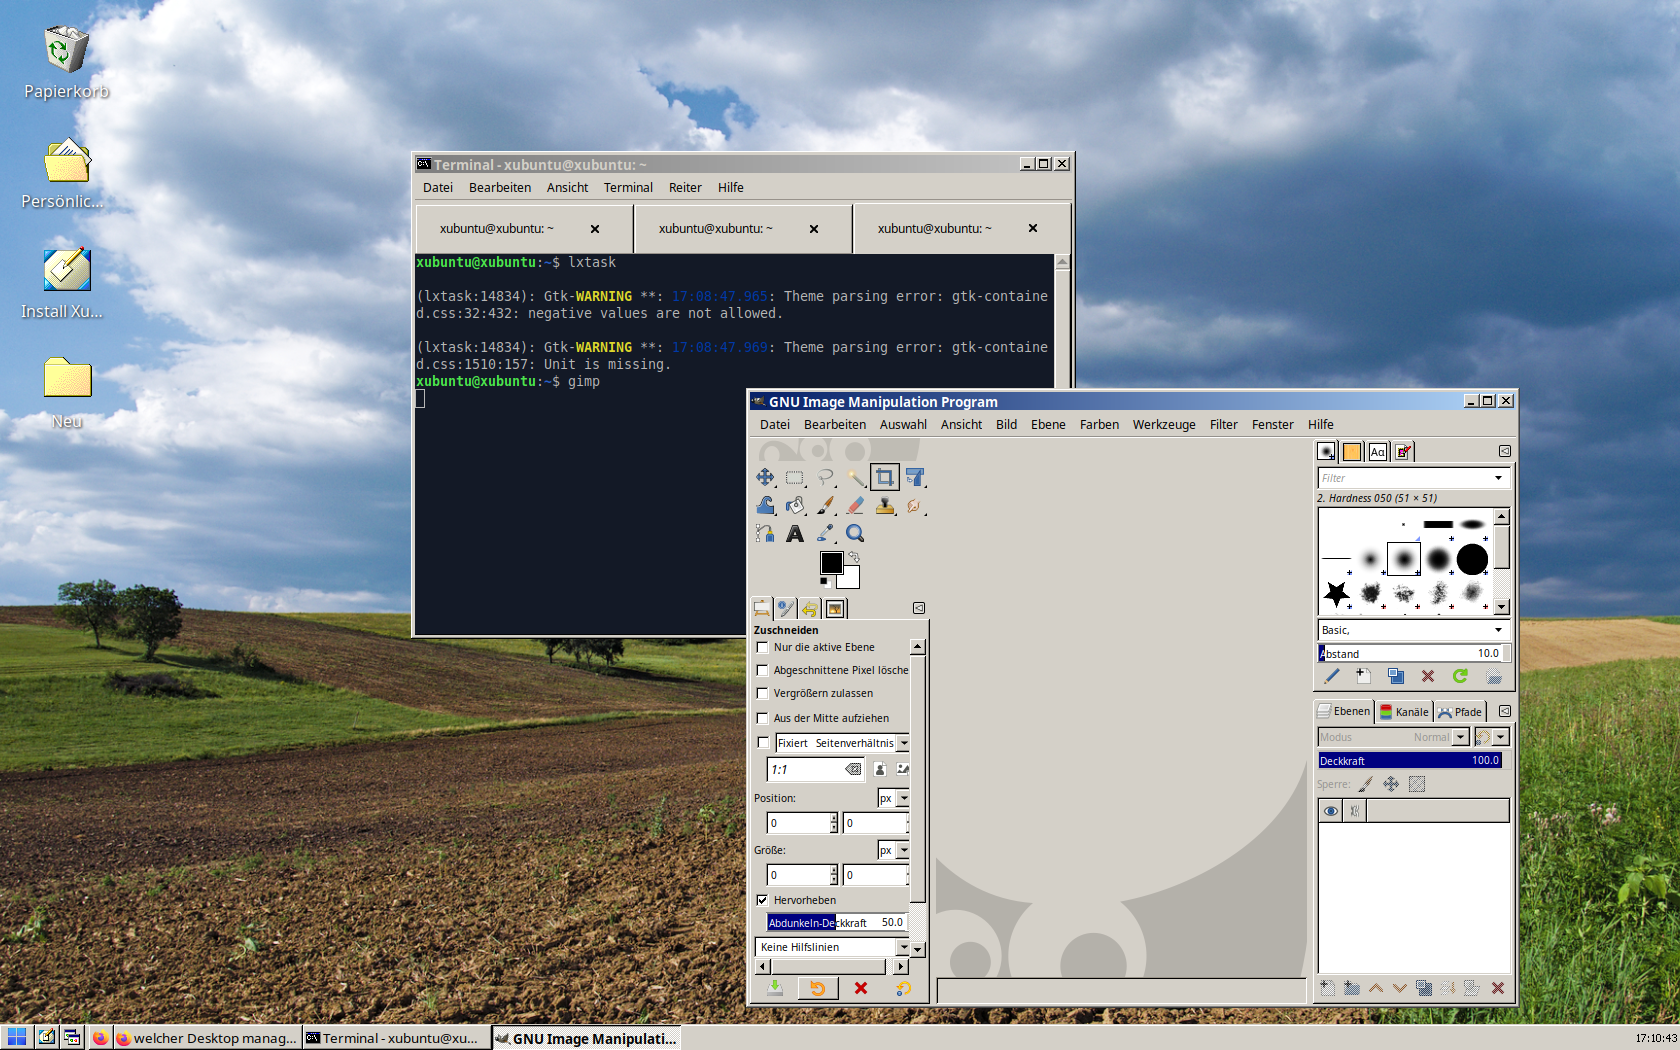Image resolution: width=1680 pixels, height=1050 pixels.
Task: Select the black star brush thumbnail
Action: coord(1336,594)
